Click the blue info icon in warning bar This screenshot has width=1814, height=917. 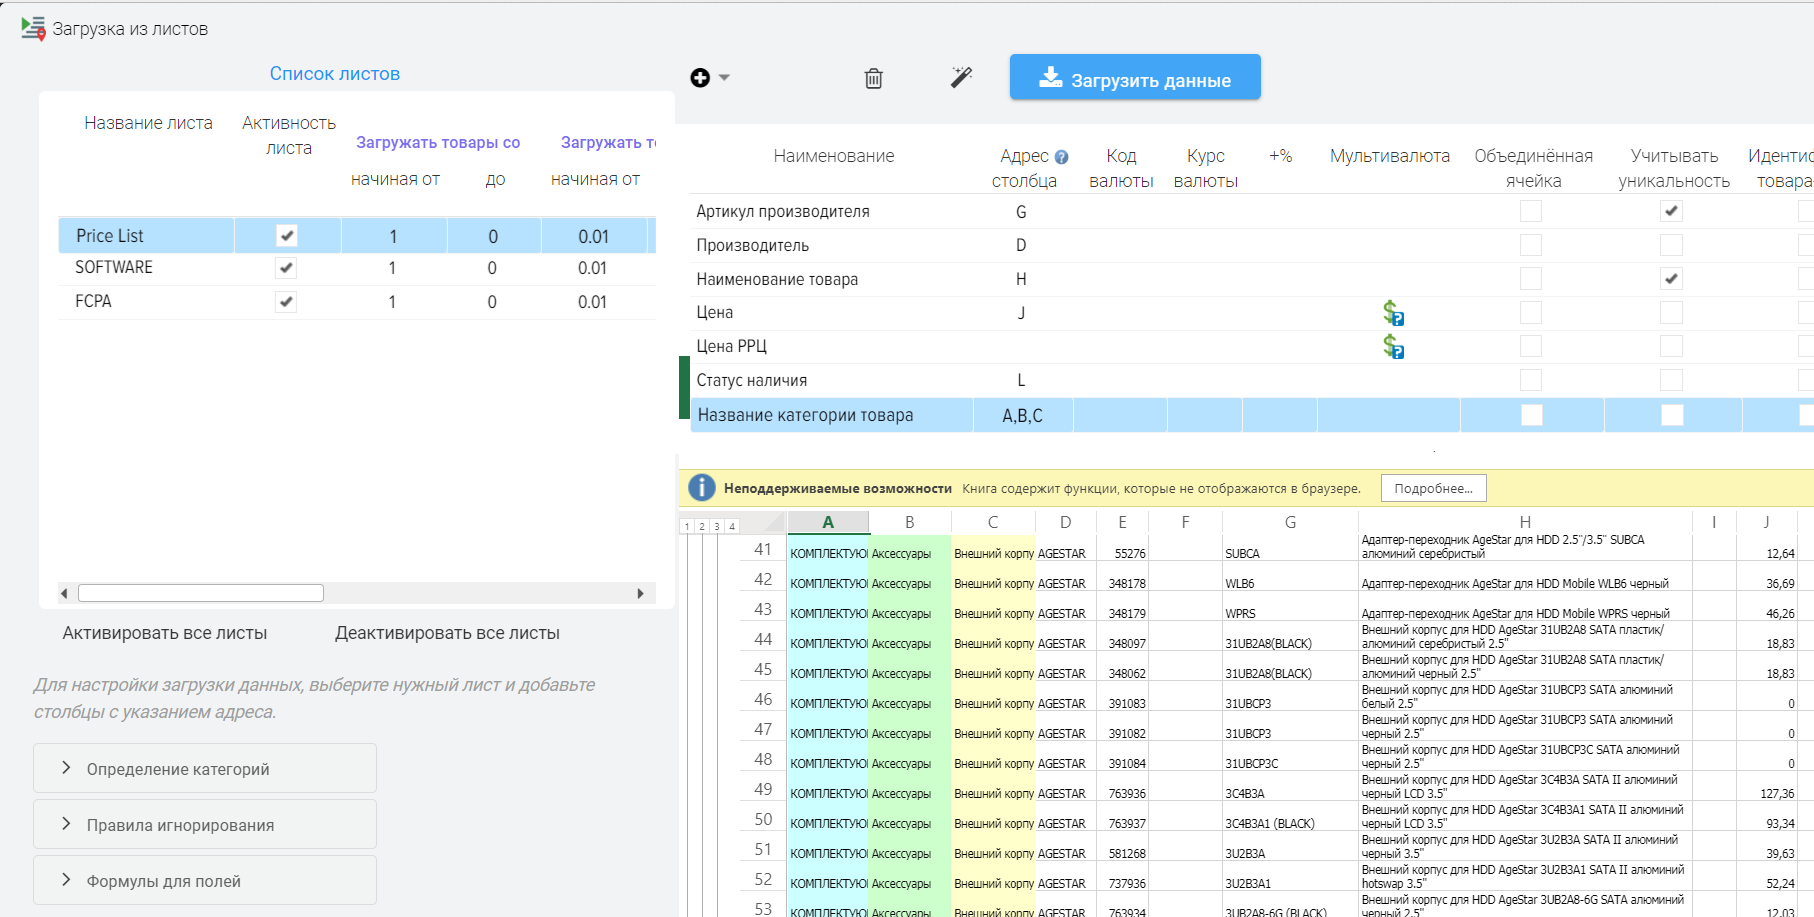pos(702,488)
